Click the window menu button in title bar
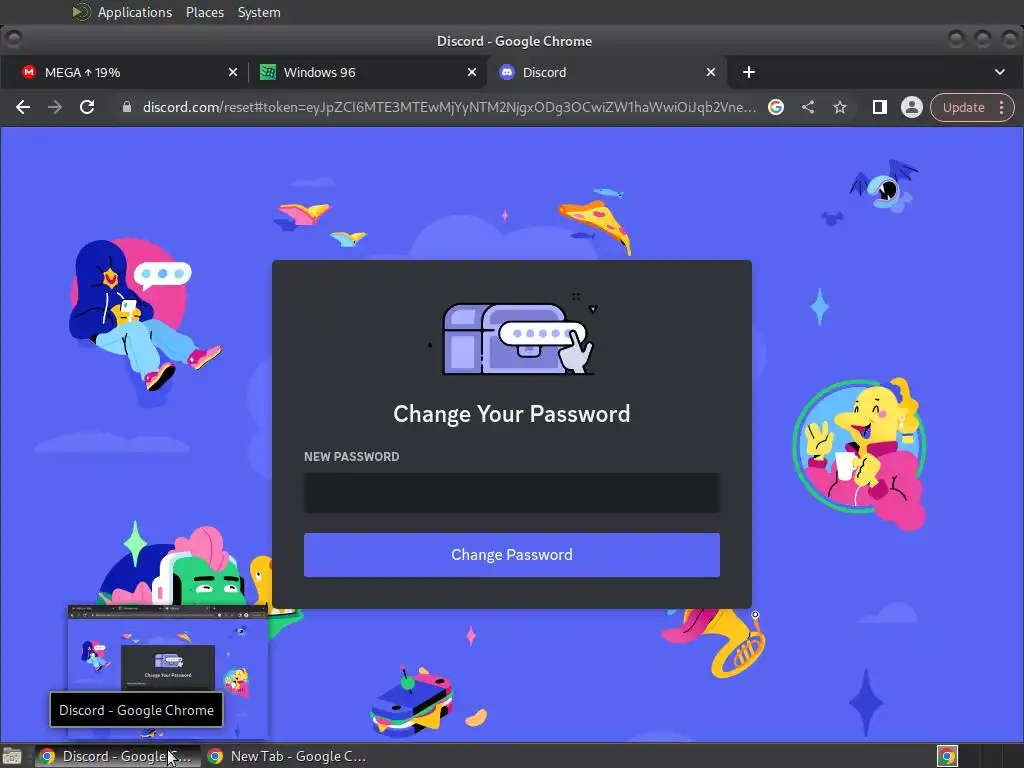 click(13, 40)
